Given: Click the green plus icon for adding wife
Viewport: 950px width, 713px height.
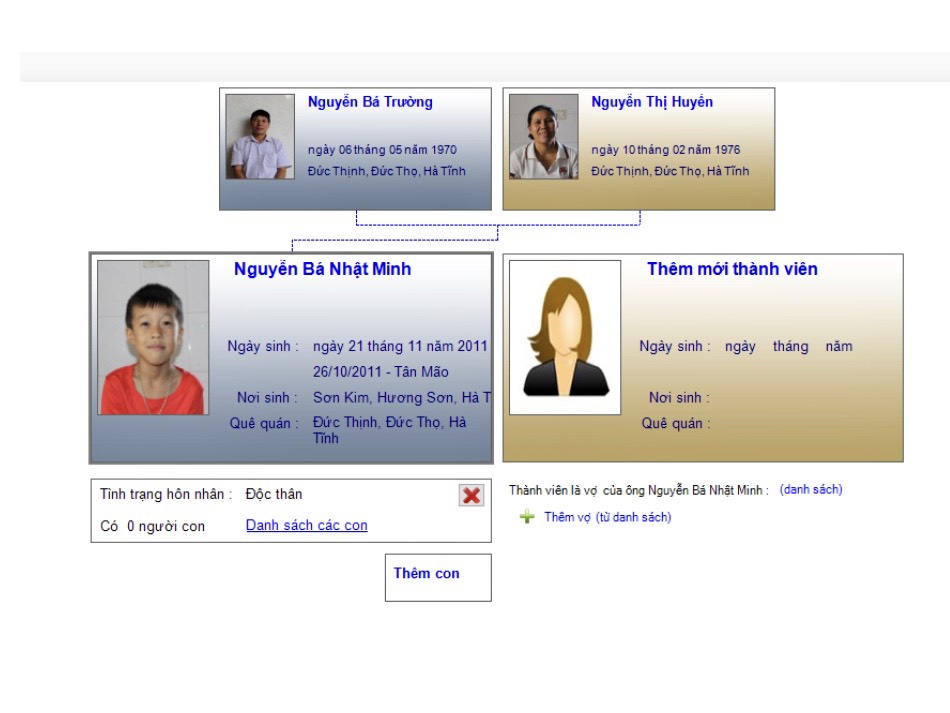Looking at the screenshot, I should [x=527, y=517].
